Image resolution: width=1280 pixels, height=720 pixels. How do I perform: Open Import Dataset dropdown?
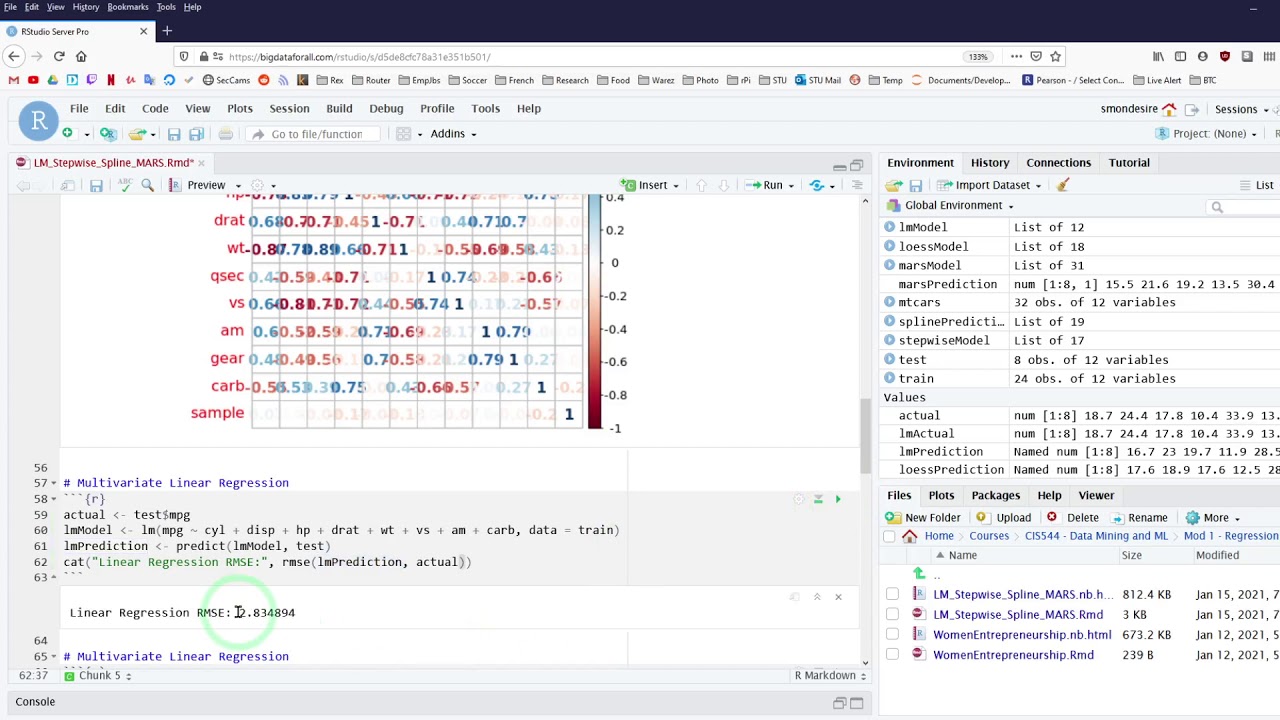[x=991, y=185]
